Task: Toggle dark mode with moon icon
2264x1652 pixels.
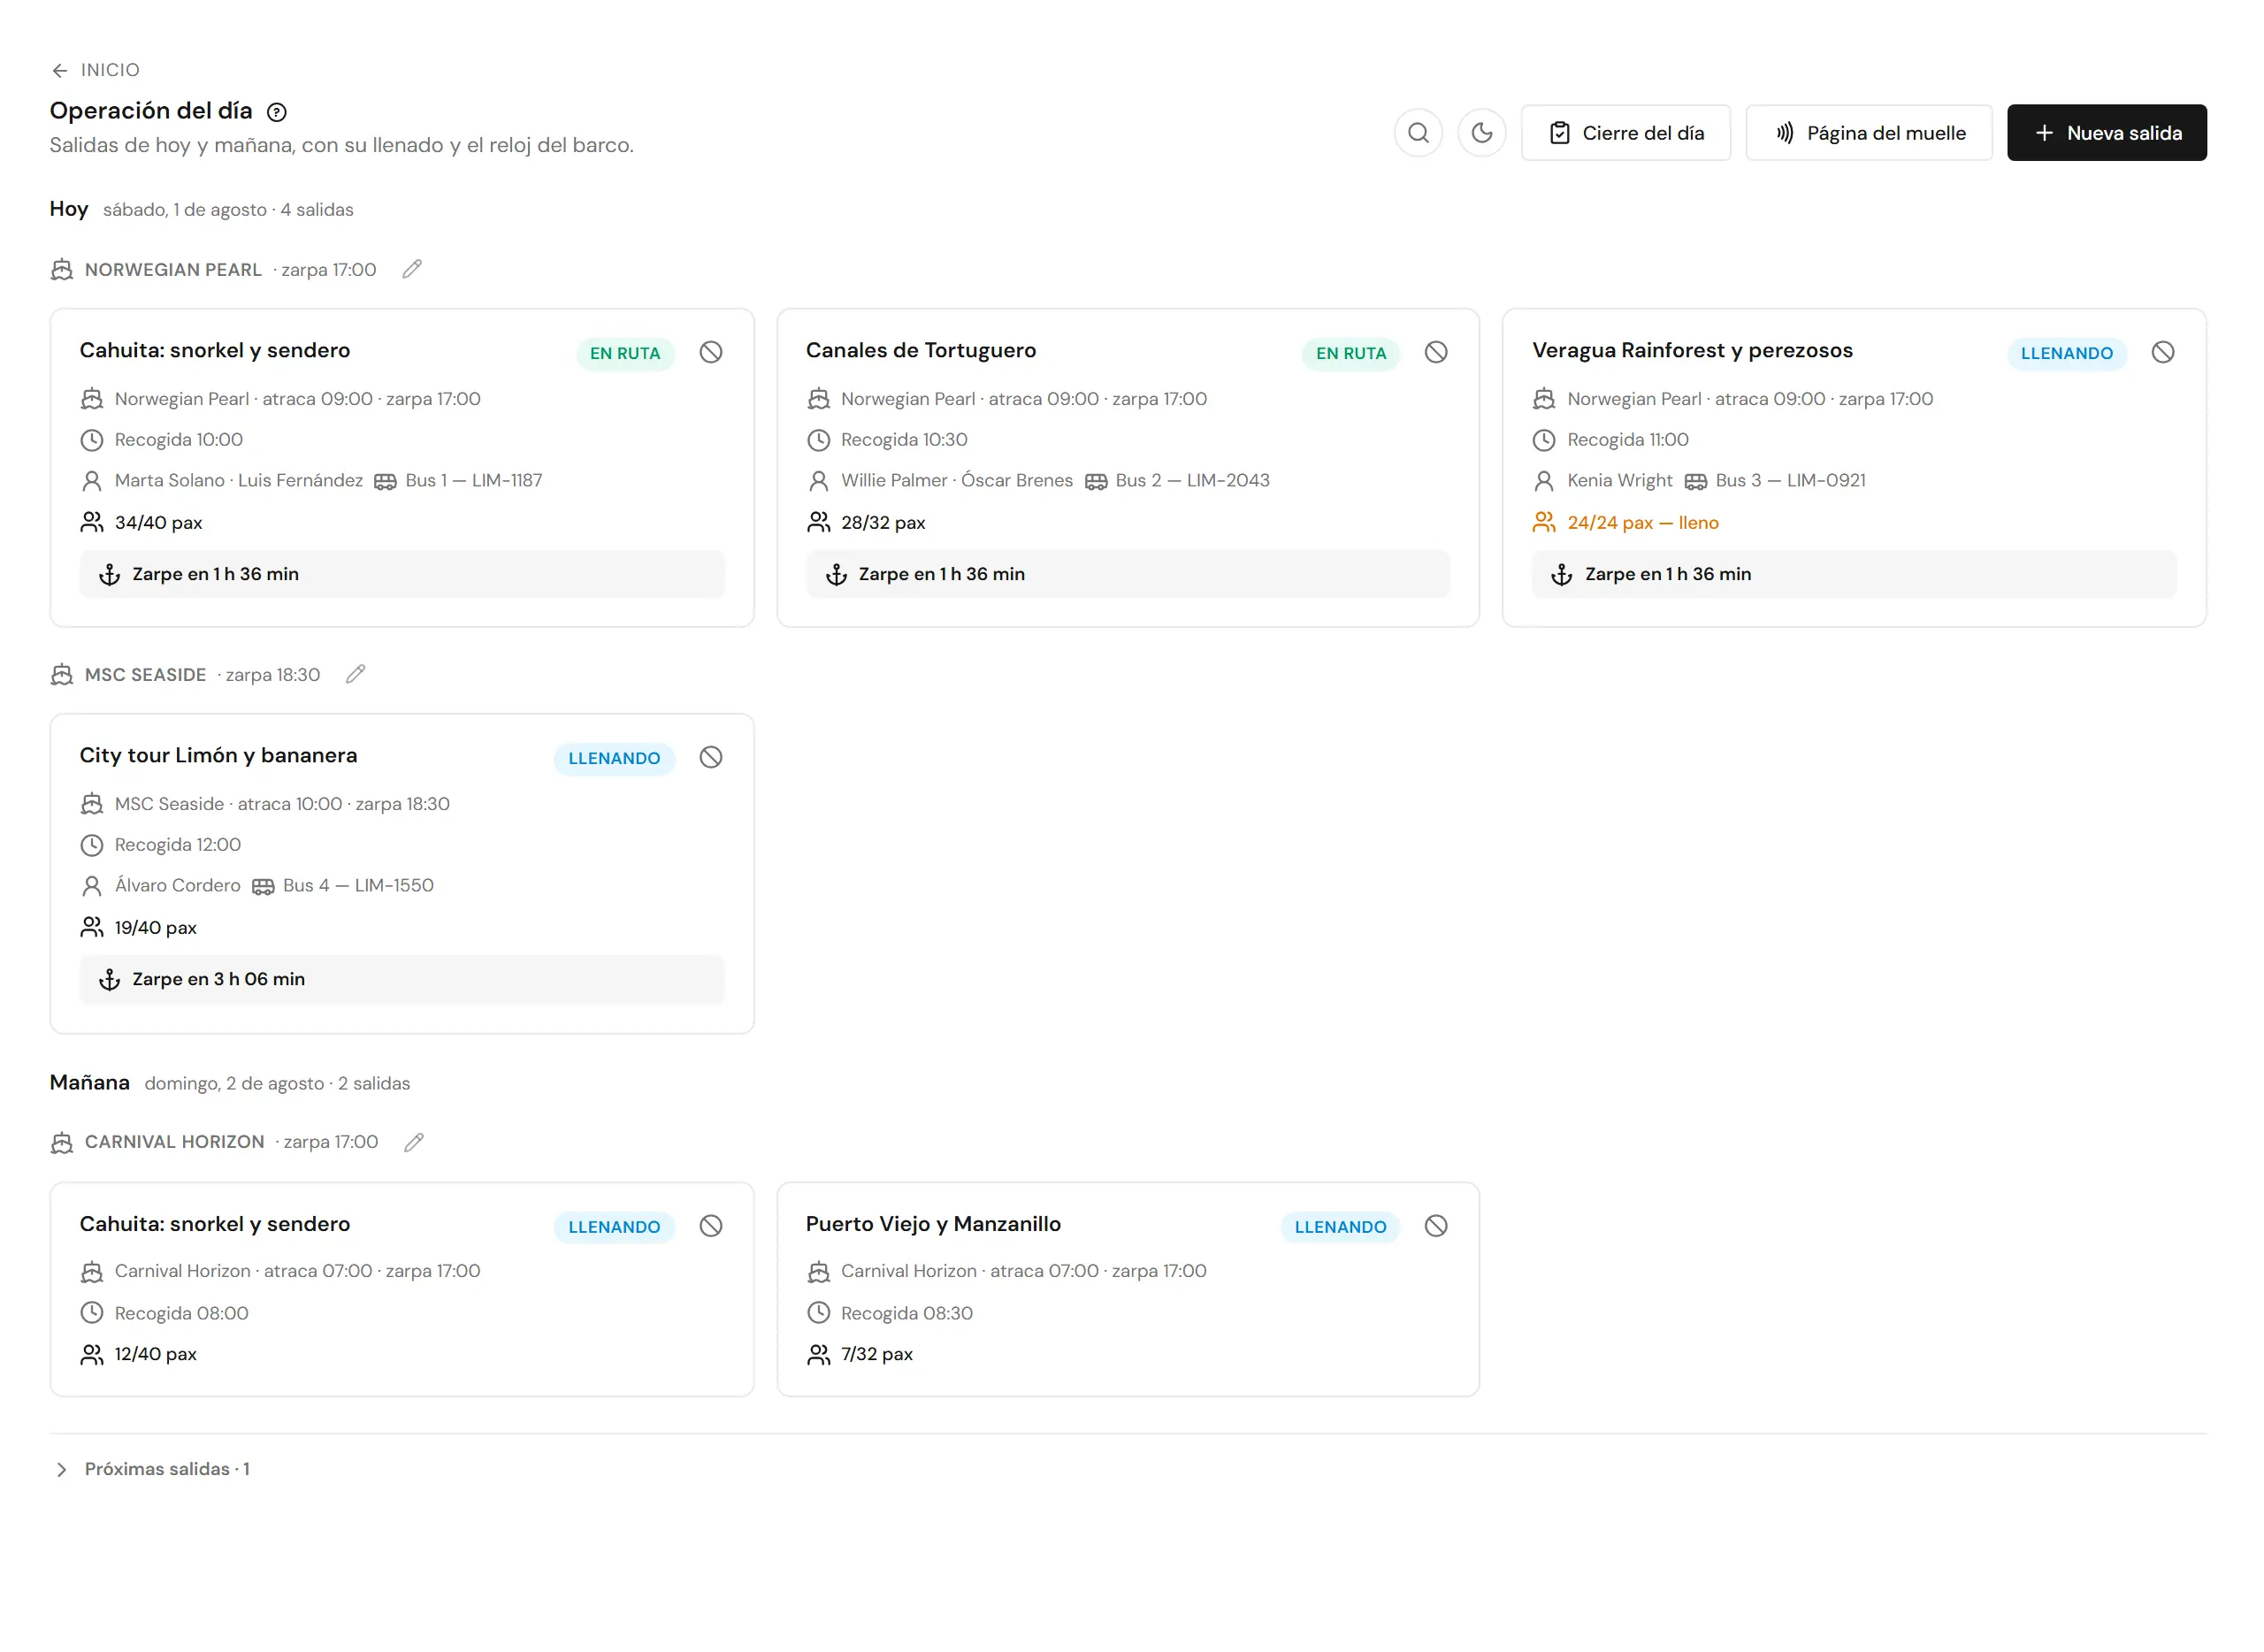Action: pos(1482,133)
